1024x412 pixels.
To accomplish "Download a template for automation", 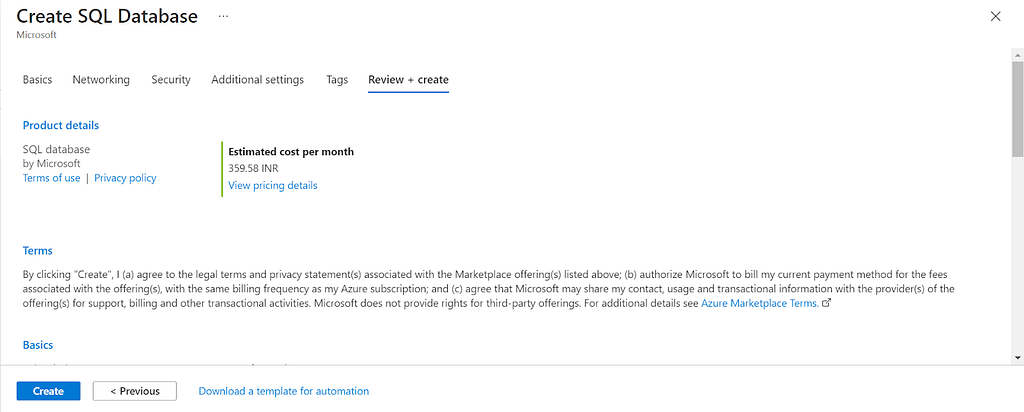I will (283, 391).
